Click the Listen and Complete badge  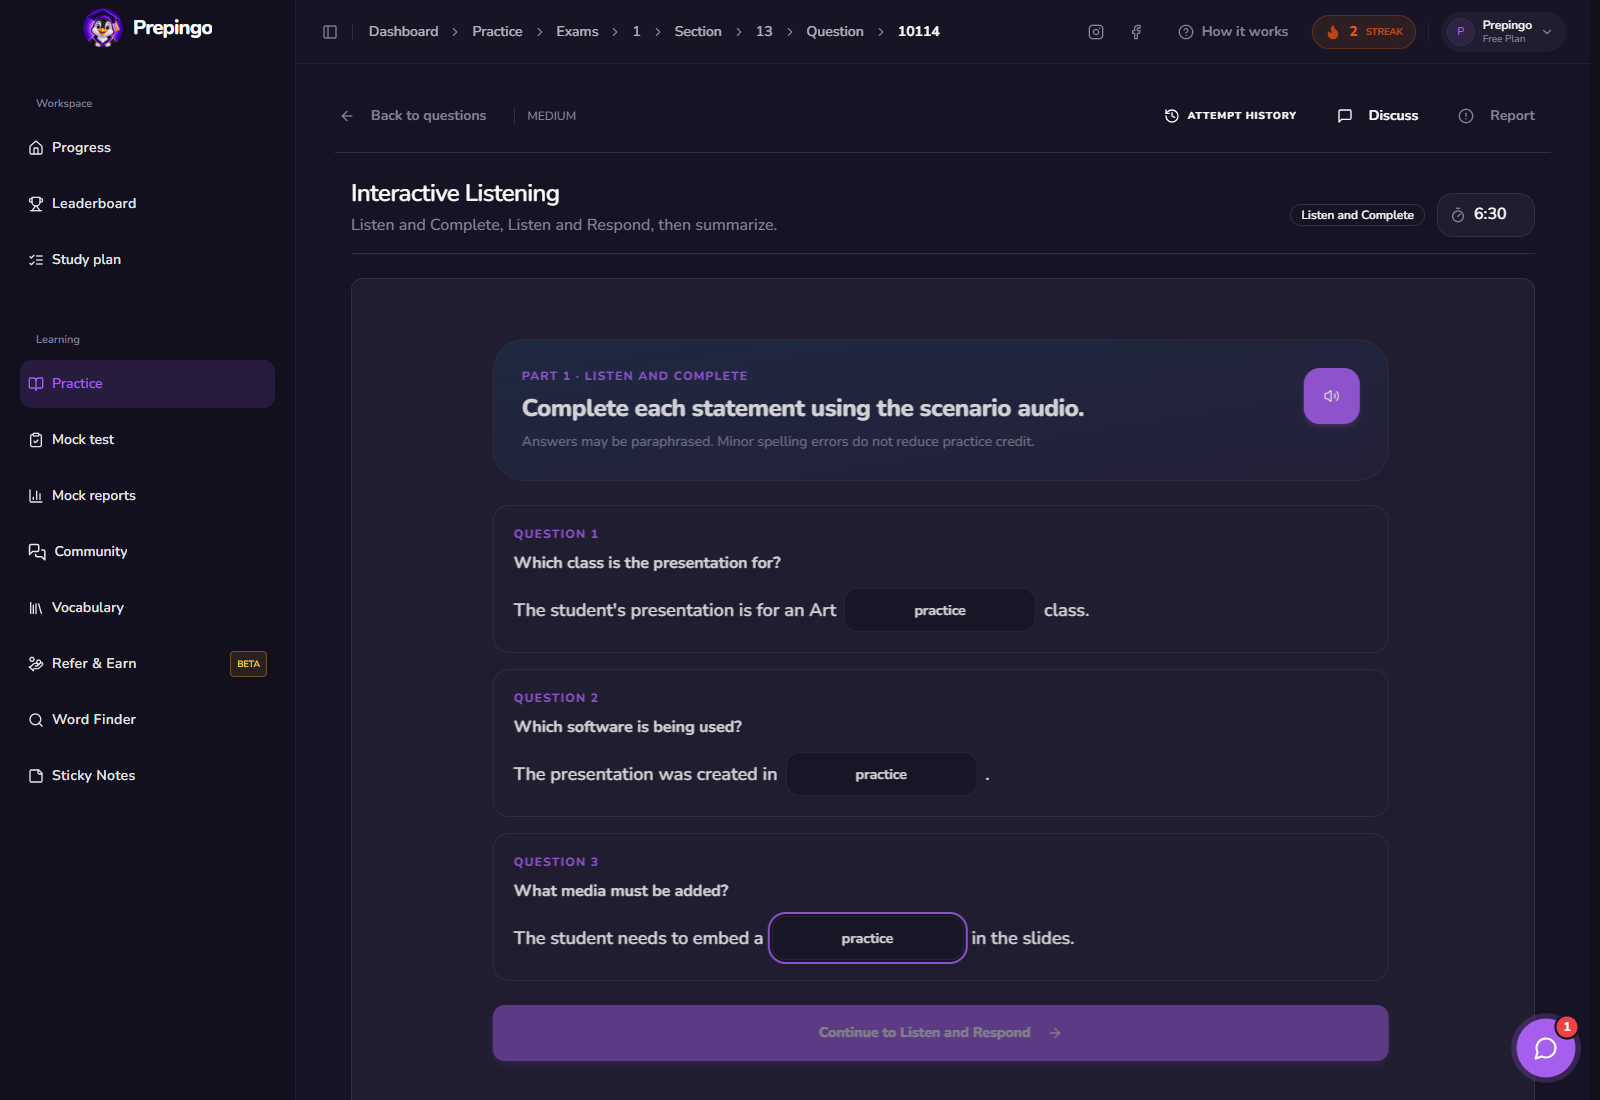[1357, 215]
